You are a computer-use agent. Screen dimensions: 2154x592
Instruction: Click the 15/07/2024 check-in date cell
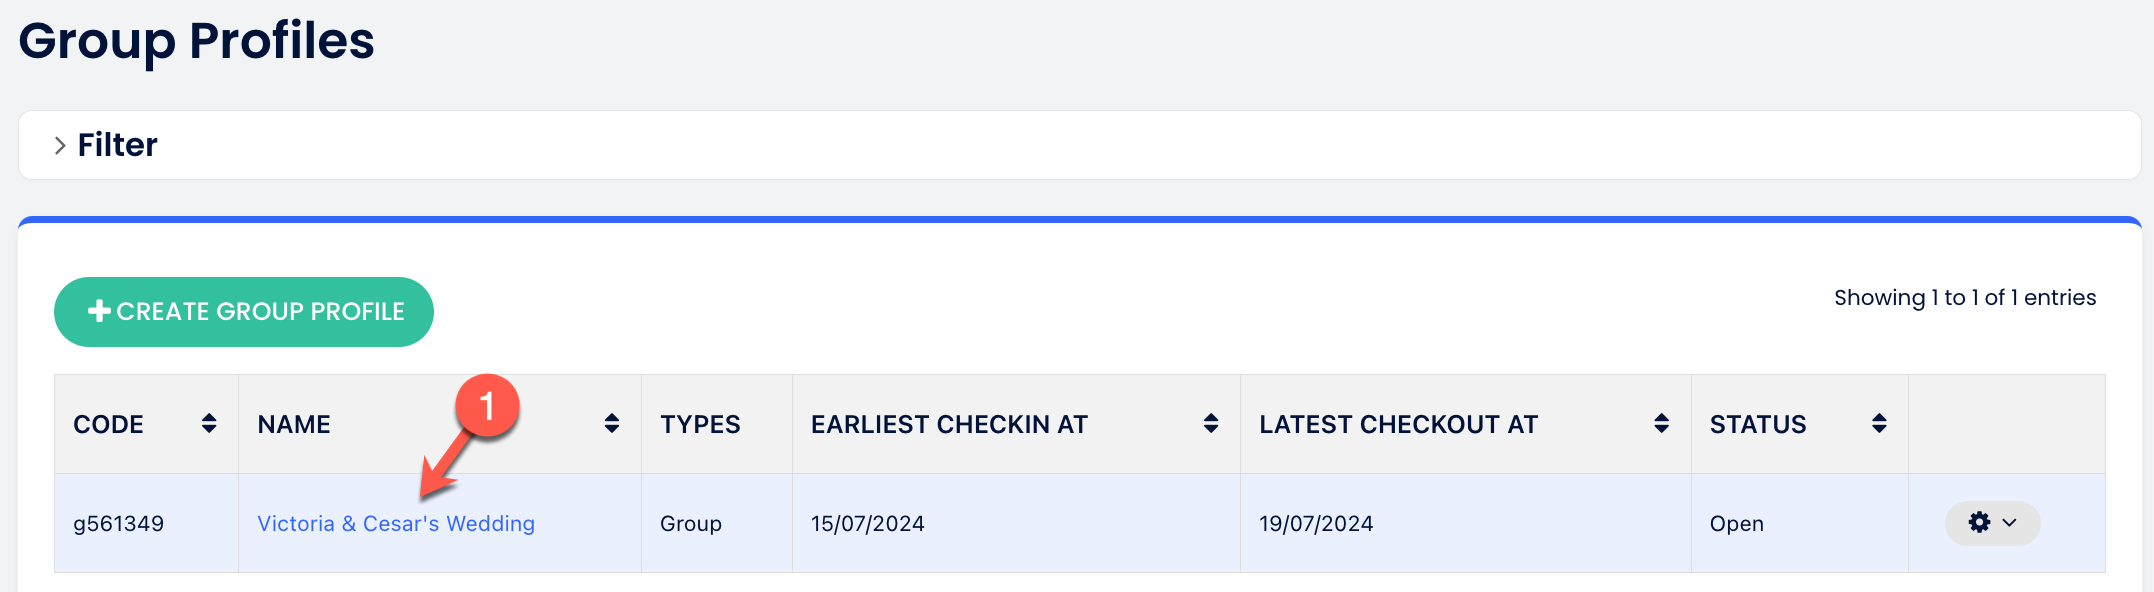pyautogui.click(x=868, y=524)
